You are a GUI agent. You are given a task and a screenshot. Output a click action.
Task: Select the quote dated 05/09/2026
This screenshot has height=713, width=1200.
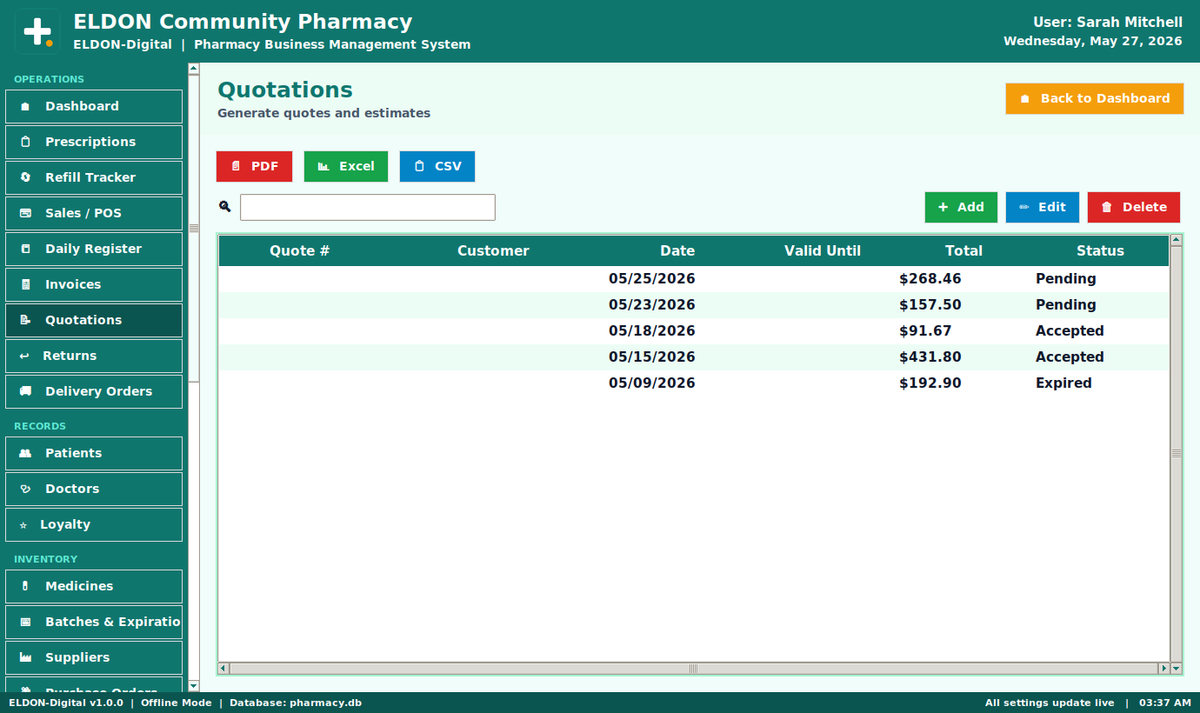click(x=693, y=383)
